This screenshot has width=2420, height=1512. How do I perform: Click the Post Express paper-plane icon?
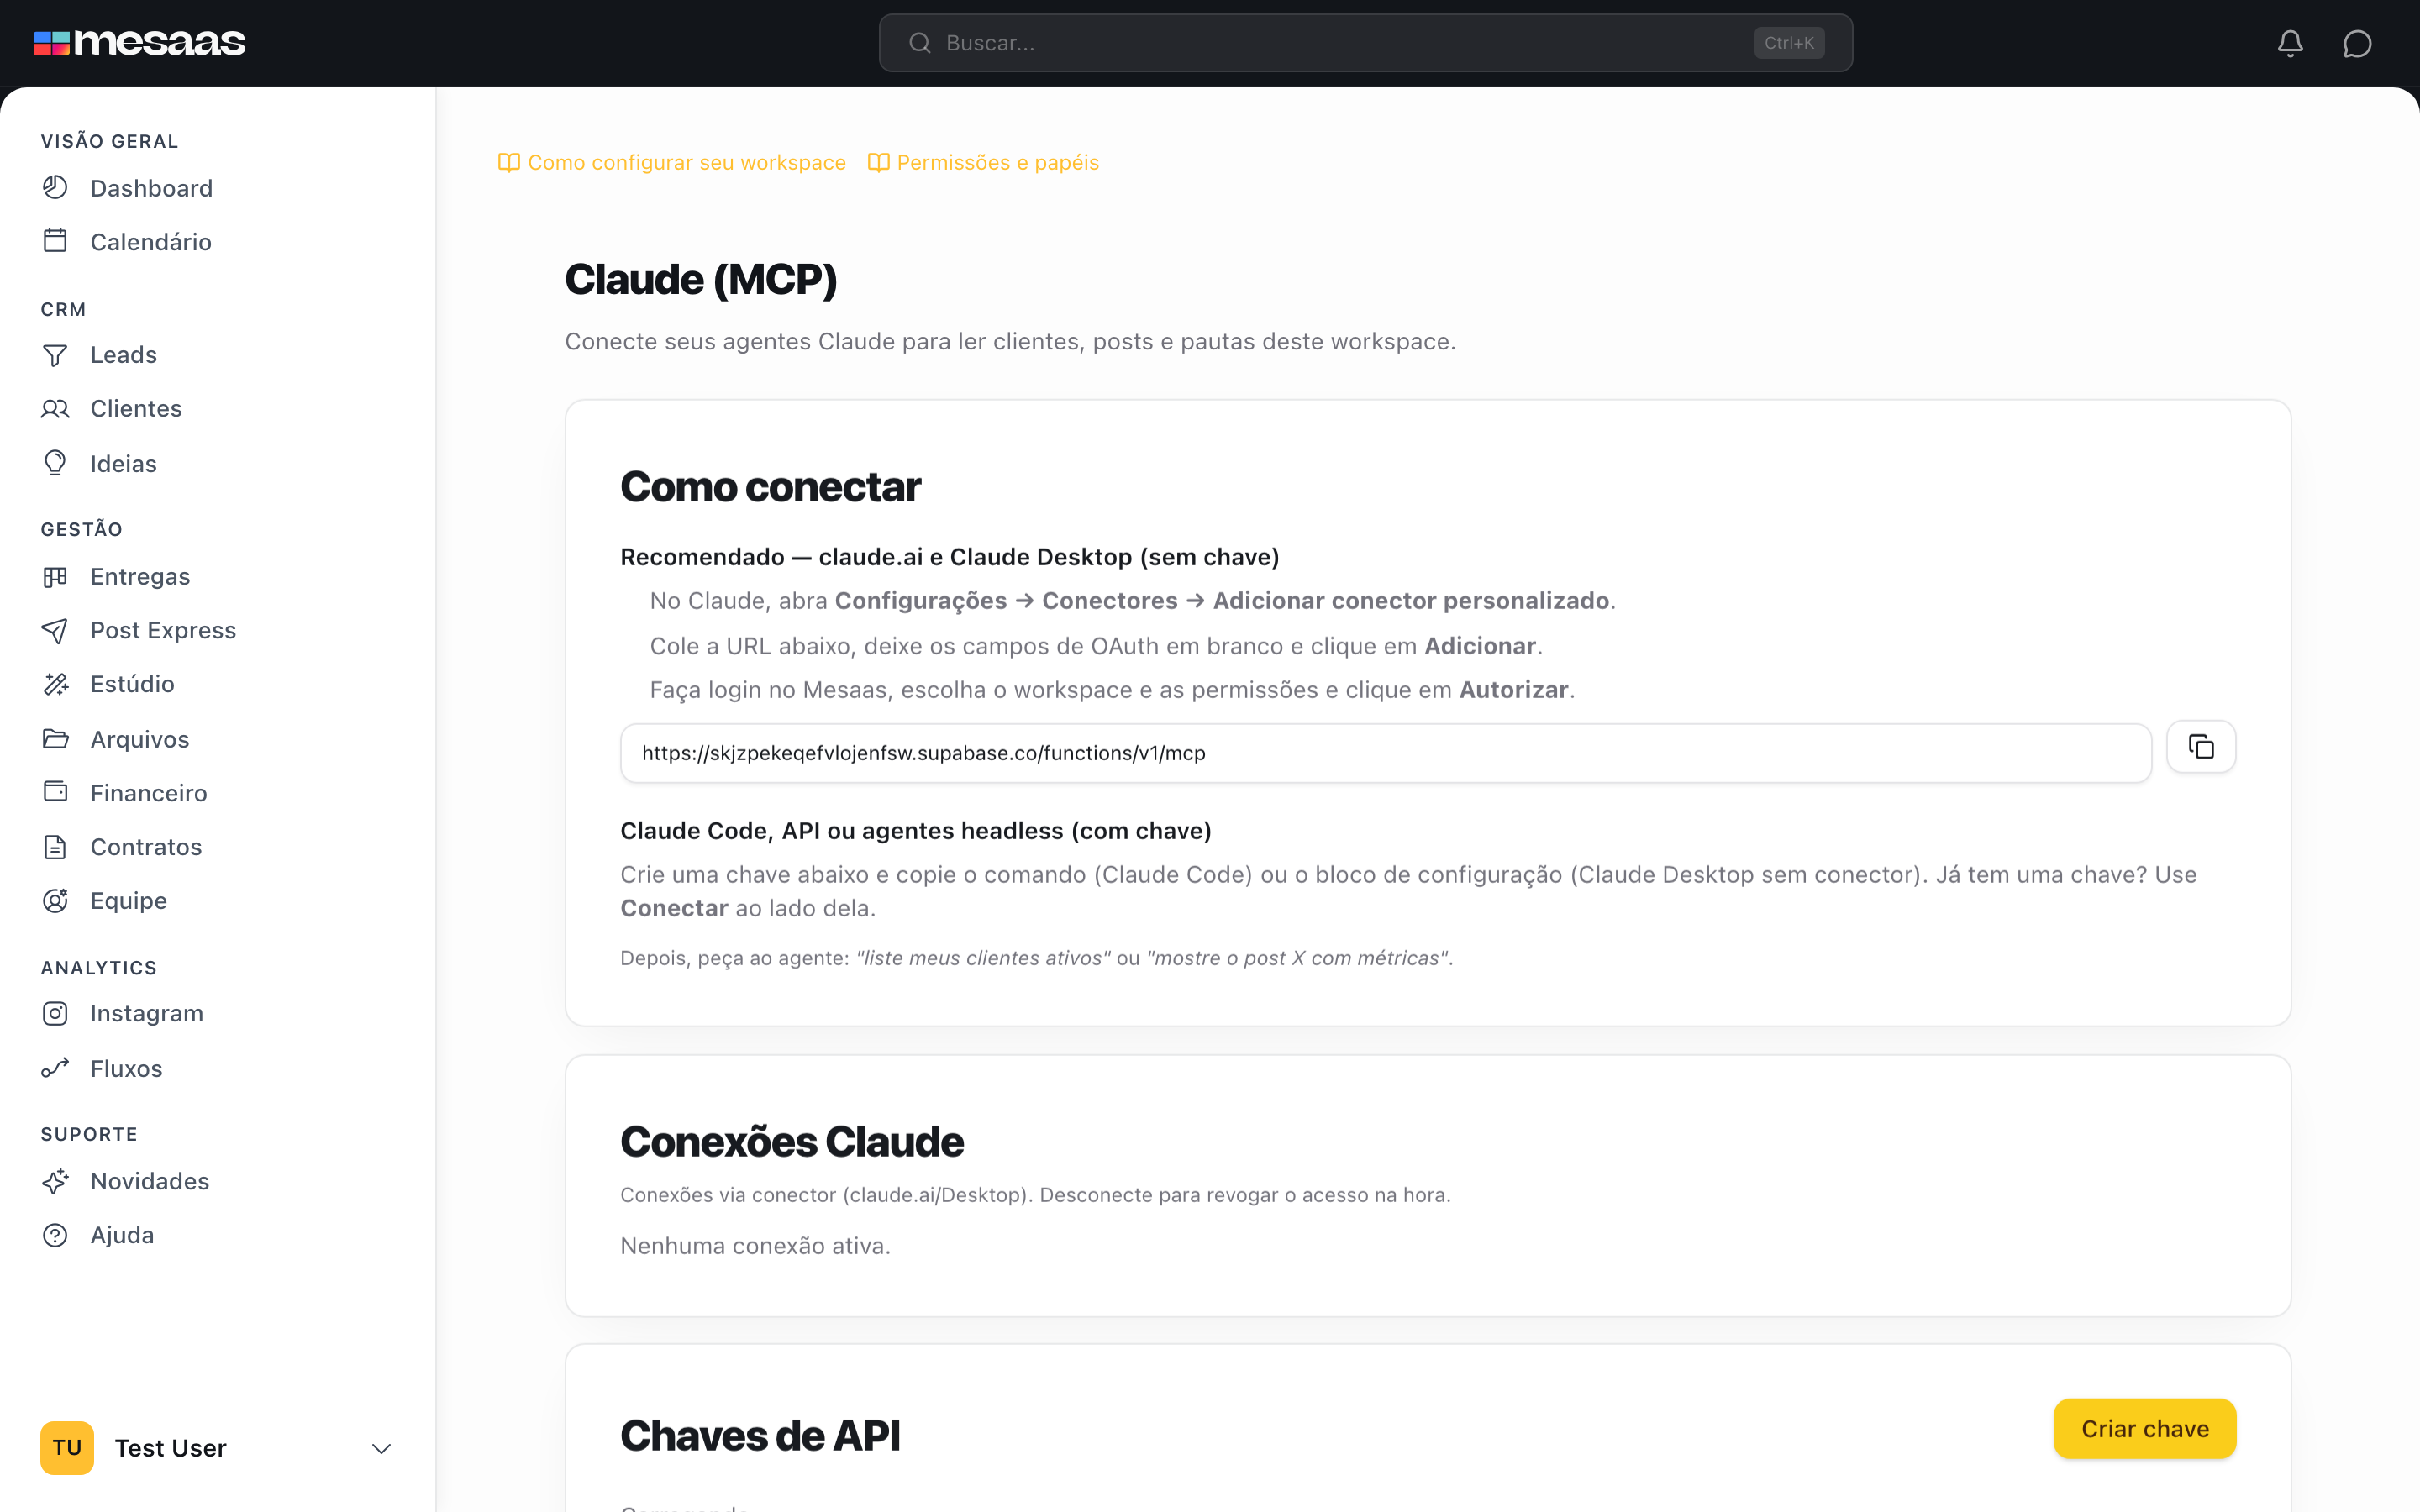pyautogui.click(x=55, y=630)
